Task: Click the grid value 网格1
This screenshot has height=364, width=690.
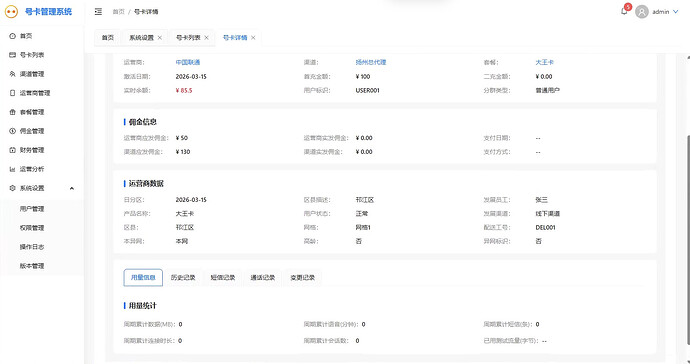Action: [x=363, y=228]
